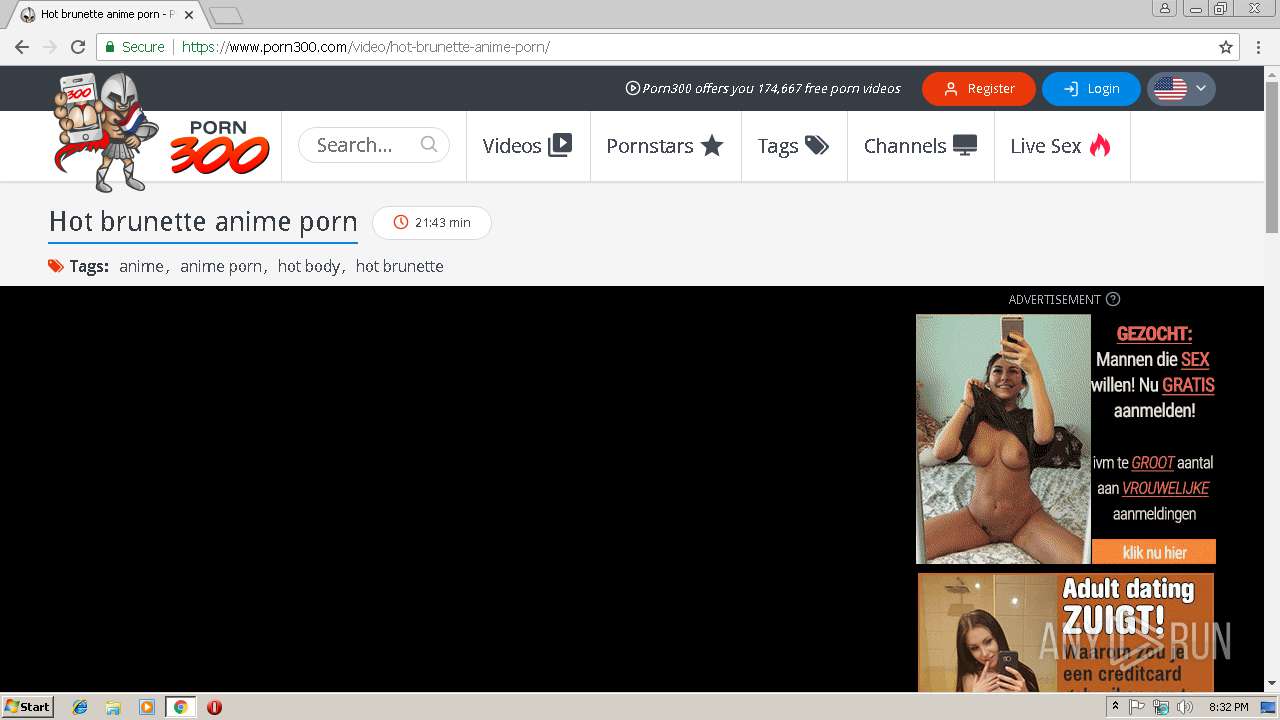The height and width of the screenshot is (720, 1280).
Task: Click the vertical scrollbar thumb
Action: (x=1272, y=157)
